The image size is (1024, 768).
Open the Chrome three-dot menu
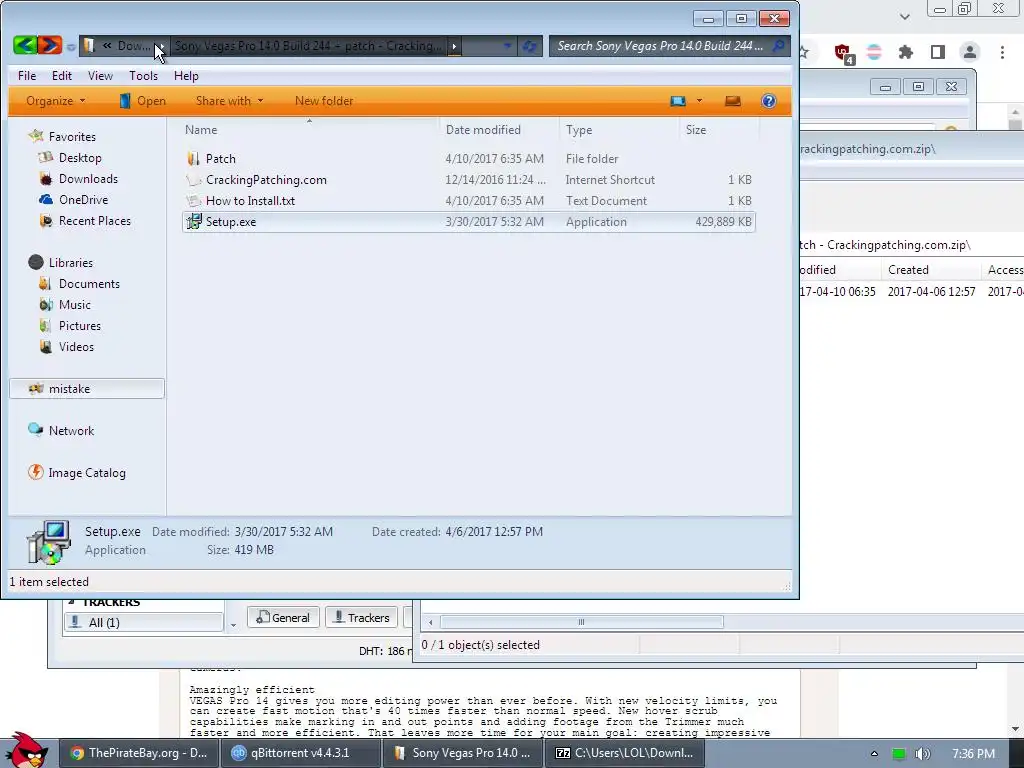(x=1002, y=52)
